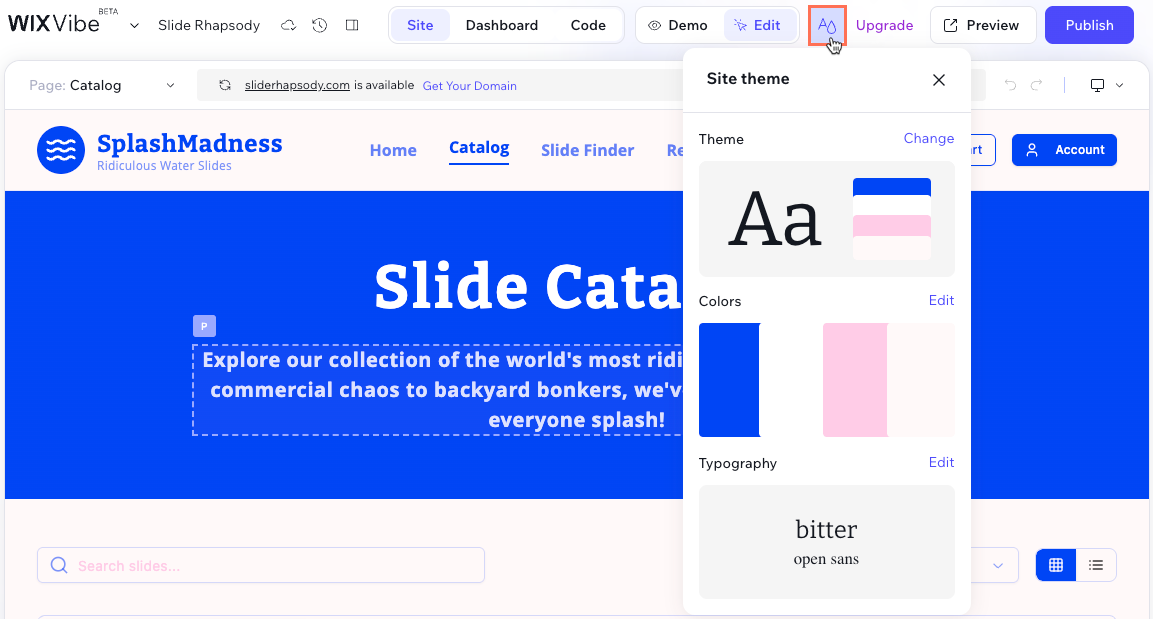Open the site history clock icon
This screenshot has height=619, width=1153.
(320, 25)
